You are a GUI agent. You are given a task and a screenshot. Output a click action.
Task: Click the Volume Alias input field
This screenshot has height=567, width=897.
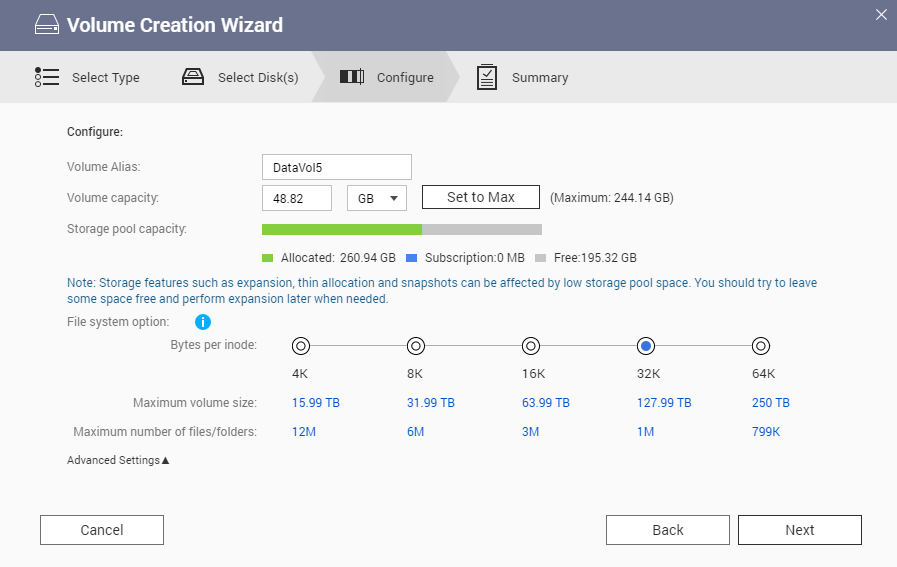click(336, 167)
